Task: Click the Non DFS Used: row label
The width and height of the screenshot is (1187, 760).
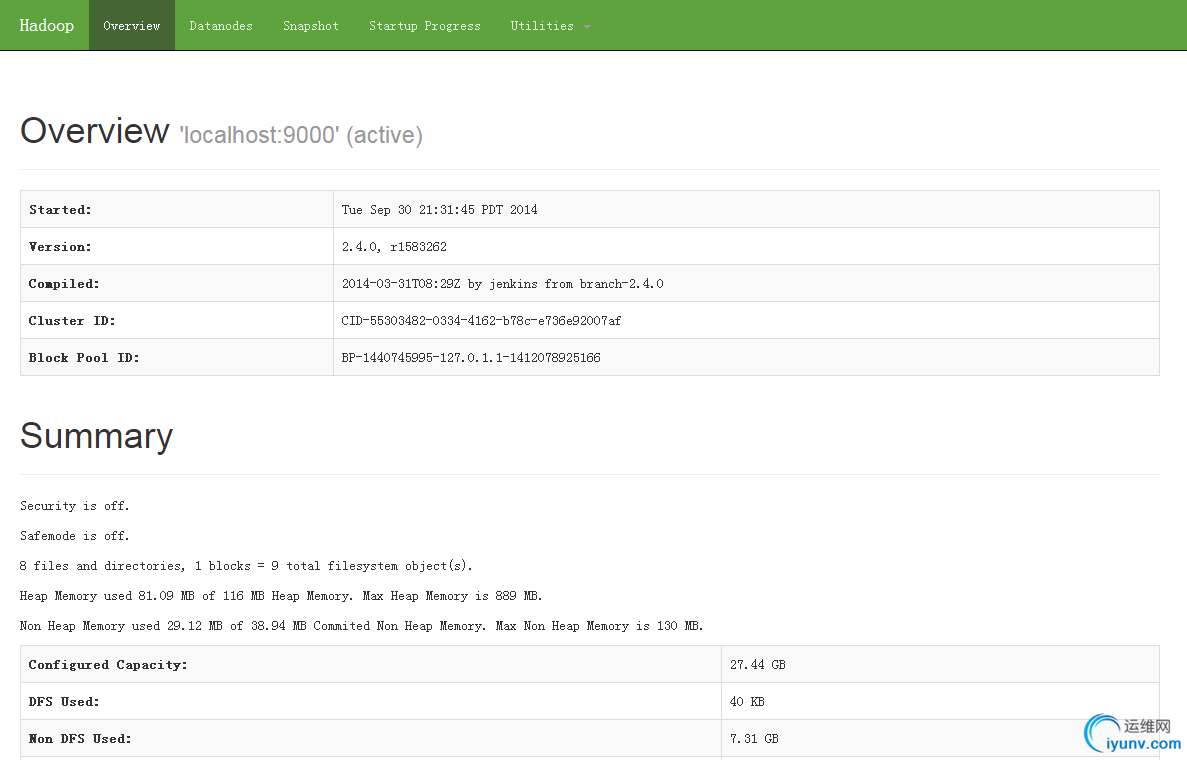Action: 80,739
